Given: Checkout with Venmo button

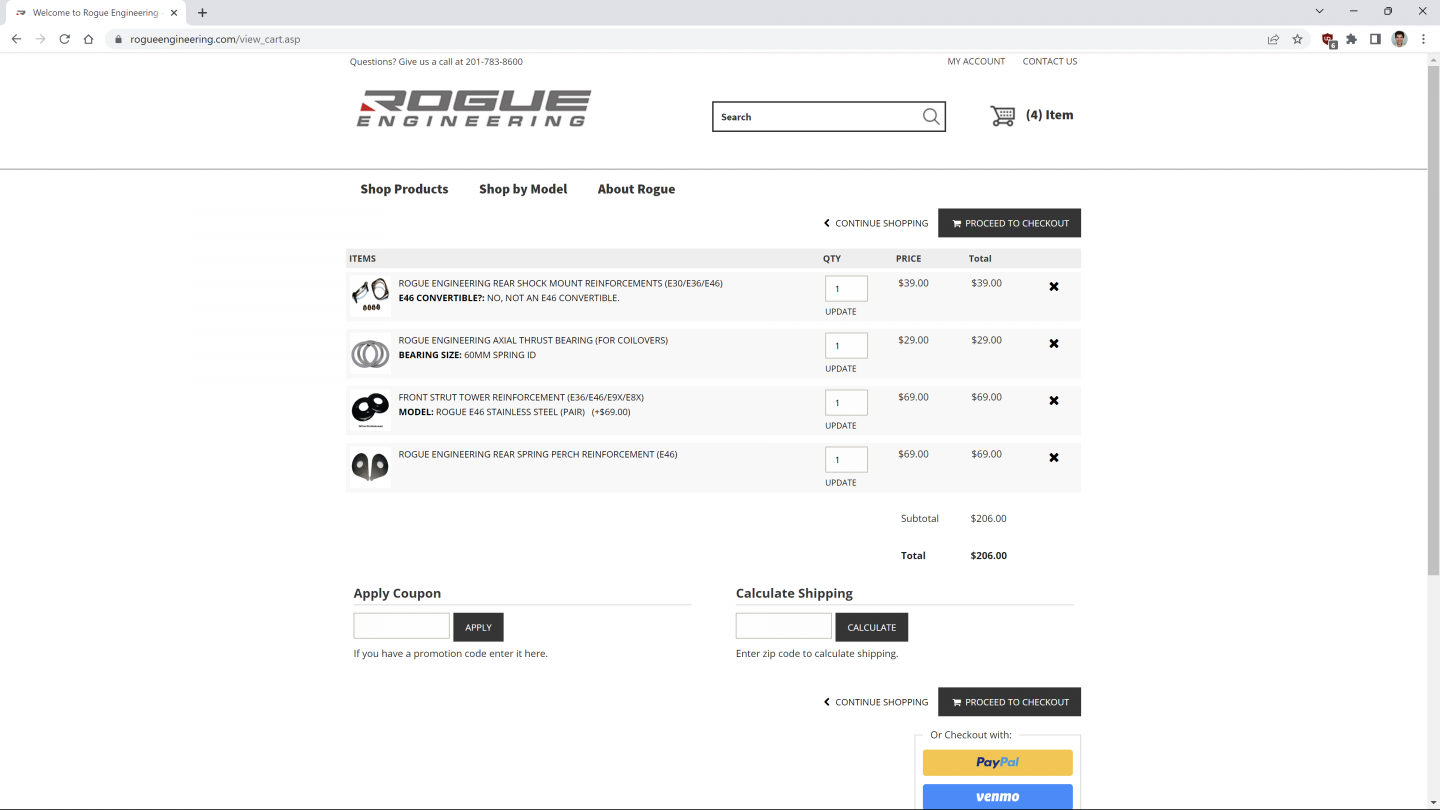Looking at the screenshot, I should coord(997,797).
